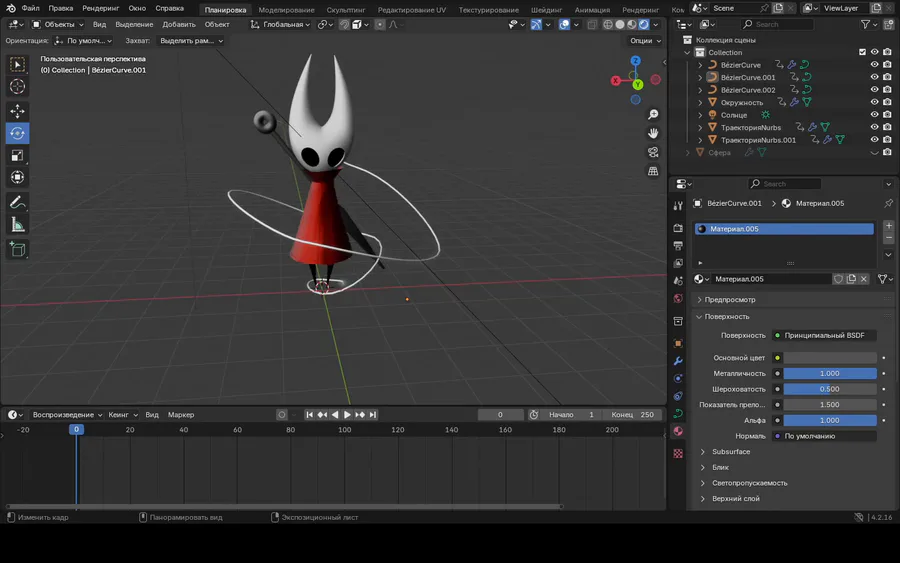Click the viewport zoom magnifier icon

[653, 115]
